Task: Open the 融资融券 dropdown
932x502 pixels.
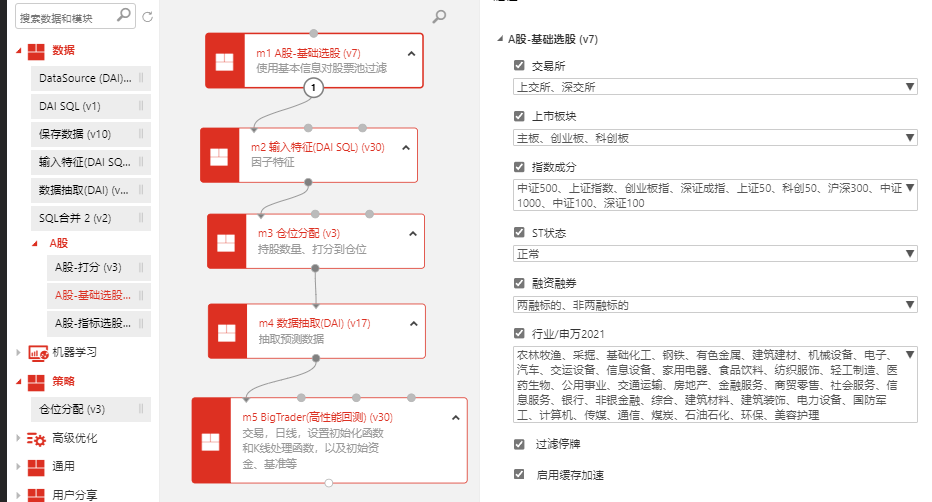Action: (x=715, y=305)
